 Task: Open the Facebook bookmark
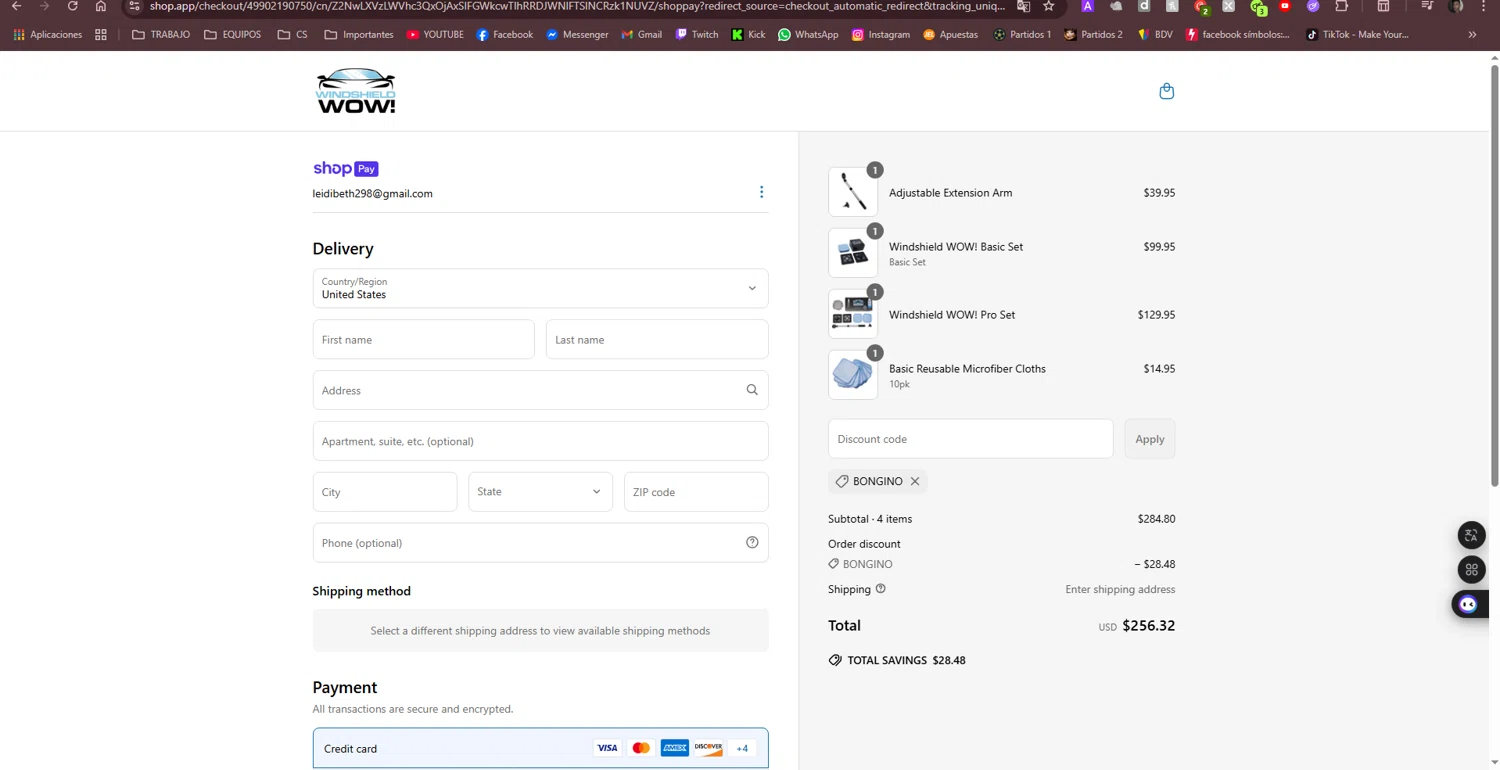(x=505, y=34)
